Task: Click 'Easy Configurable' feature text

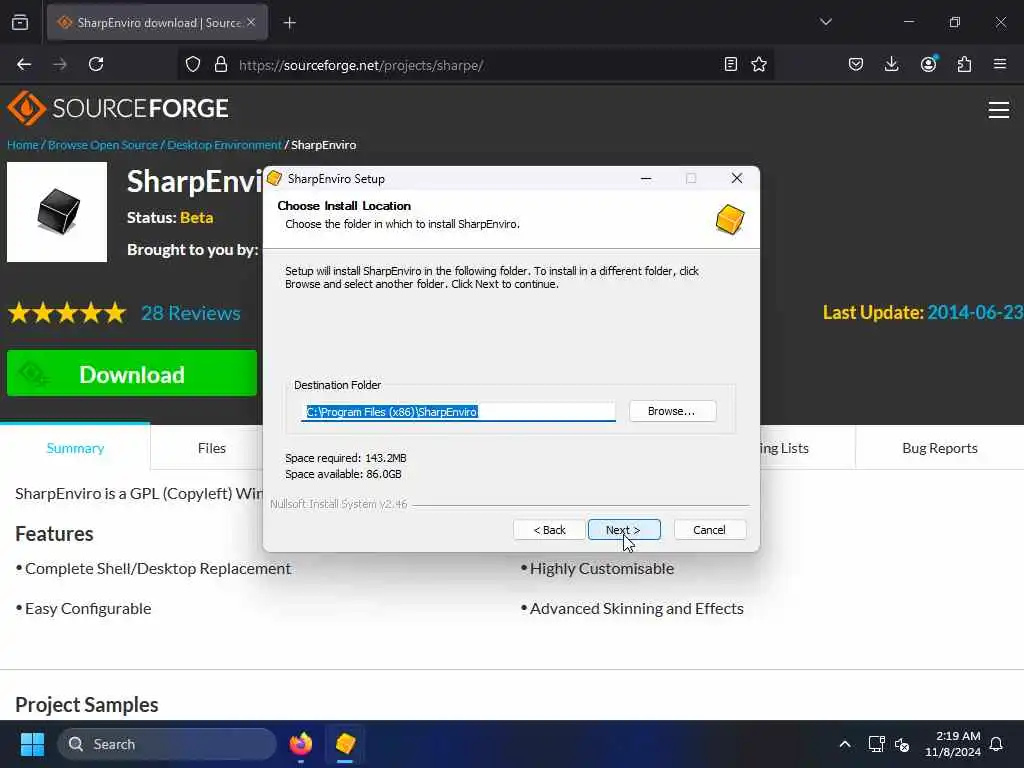Action: (88, 609)
